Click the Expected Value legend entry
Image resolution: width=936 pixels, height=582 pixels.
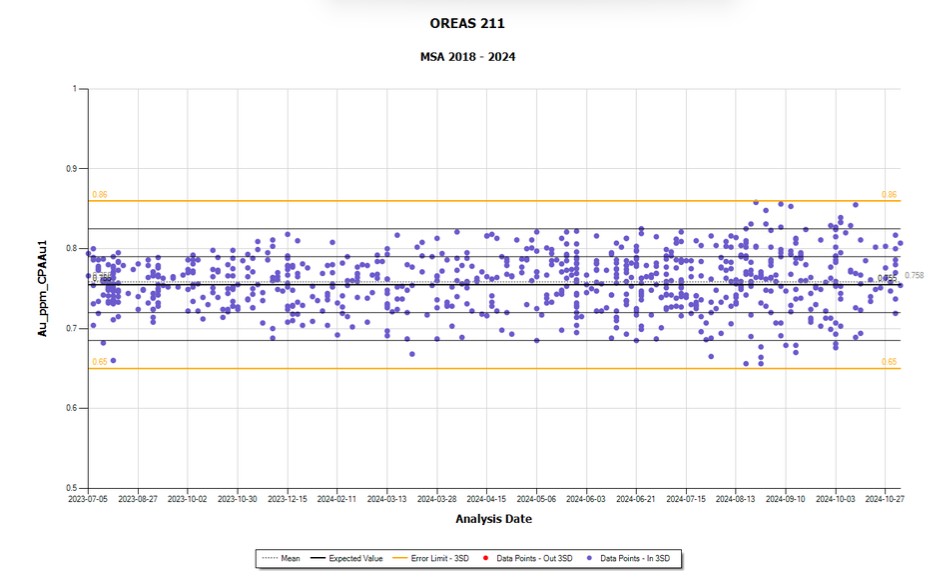click(347, 558)
